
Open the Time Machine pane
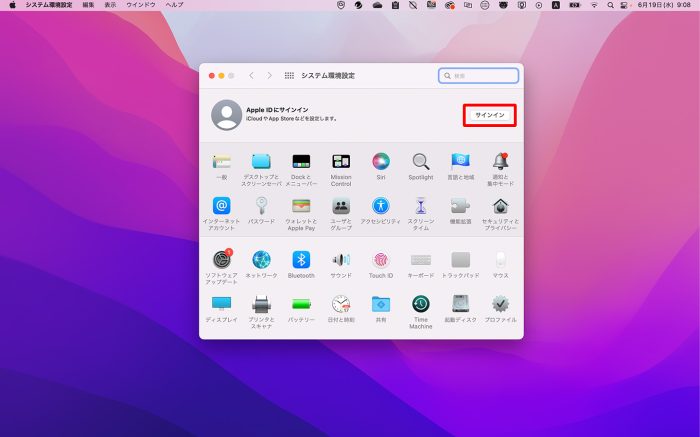(421, 304)
